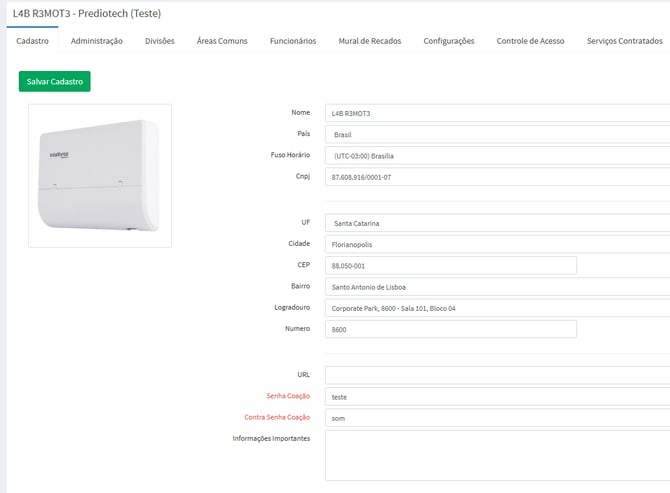Click the device photo thumbnail
Screen dimensions: 670x493
pyautogui.click(x=100, y=176)
